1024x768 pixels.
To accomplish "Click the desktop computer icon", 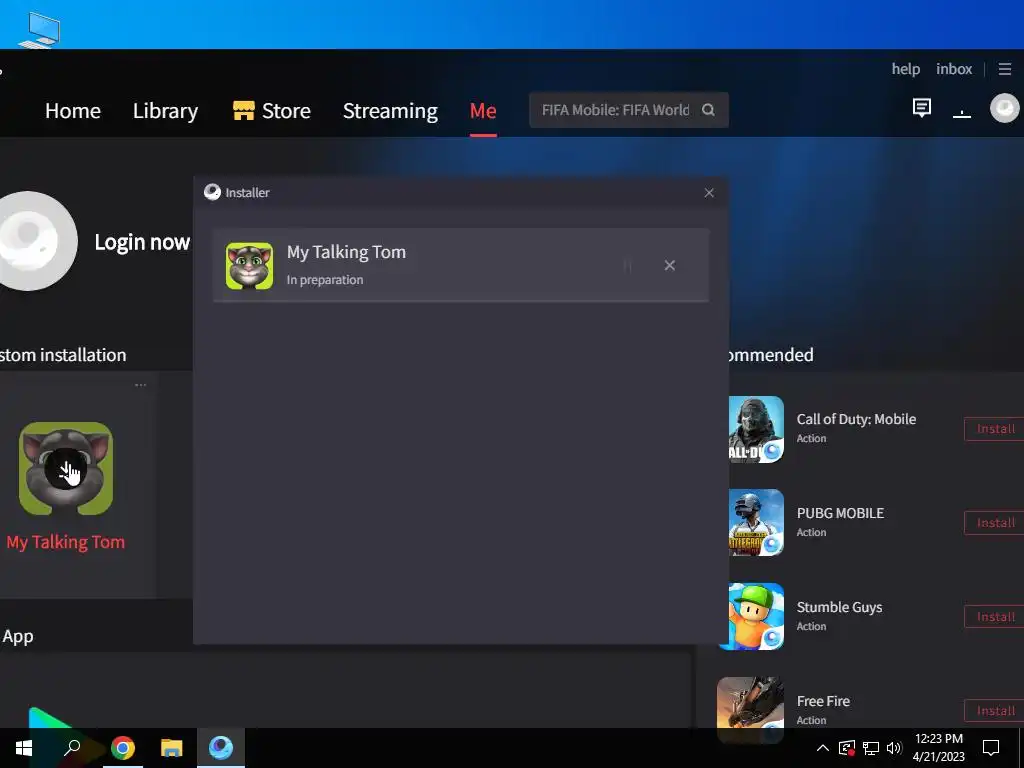I will (39, 30).
